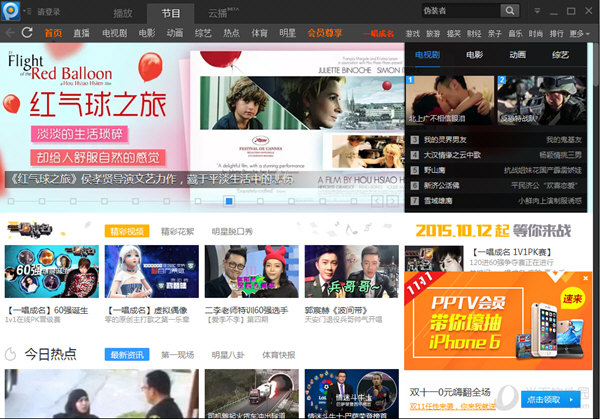Click the 点击领取 button
The image size is (600, 419).
tap(551, 399)
